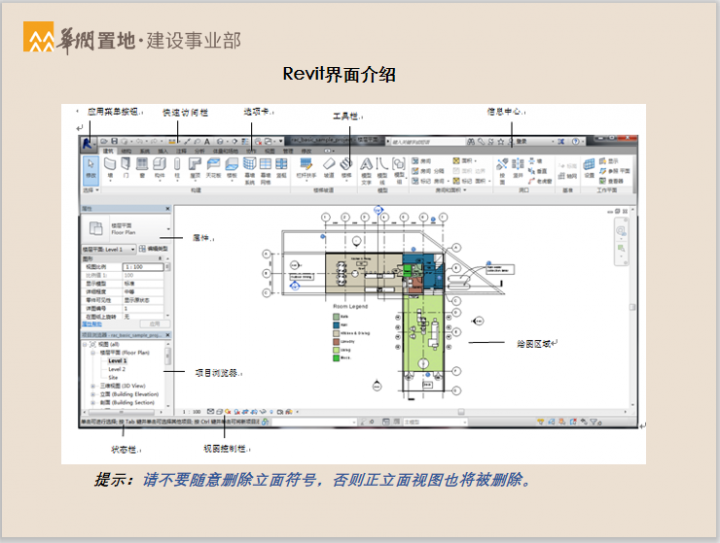This screenshot has width=720, height=543.
Task: Click the Shaft (竖井) opening tool
Action: [518, 168]
